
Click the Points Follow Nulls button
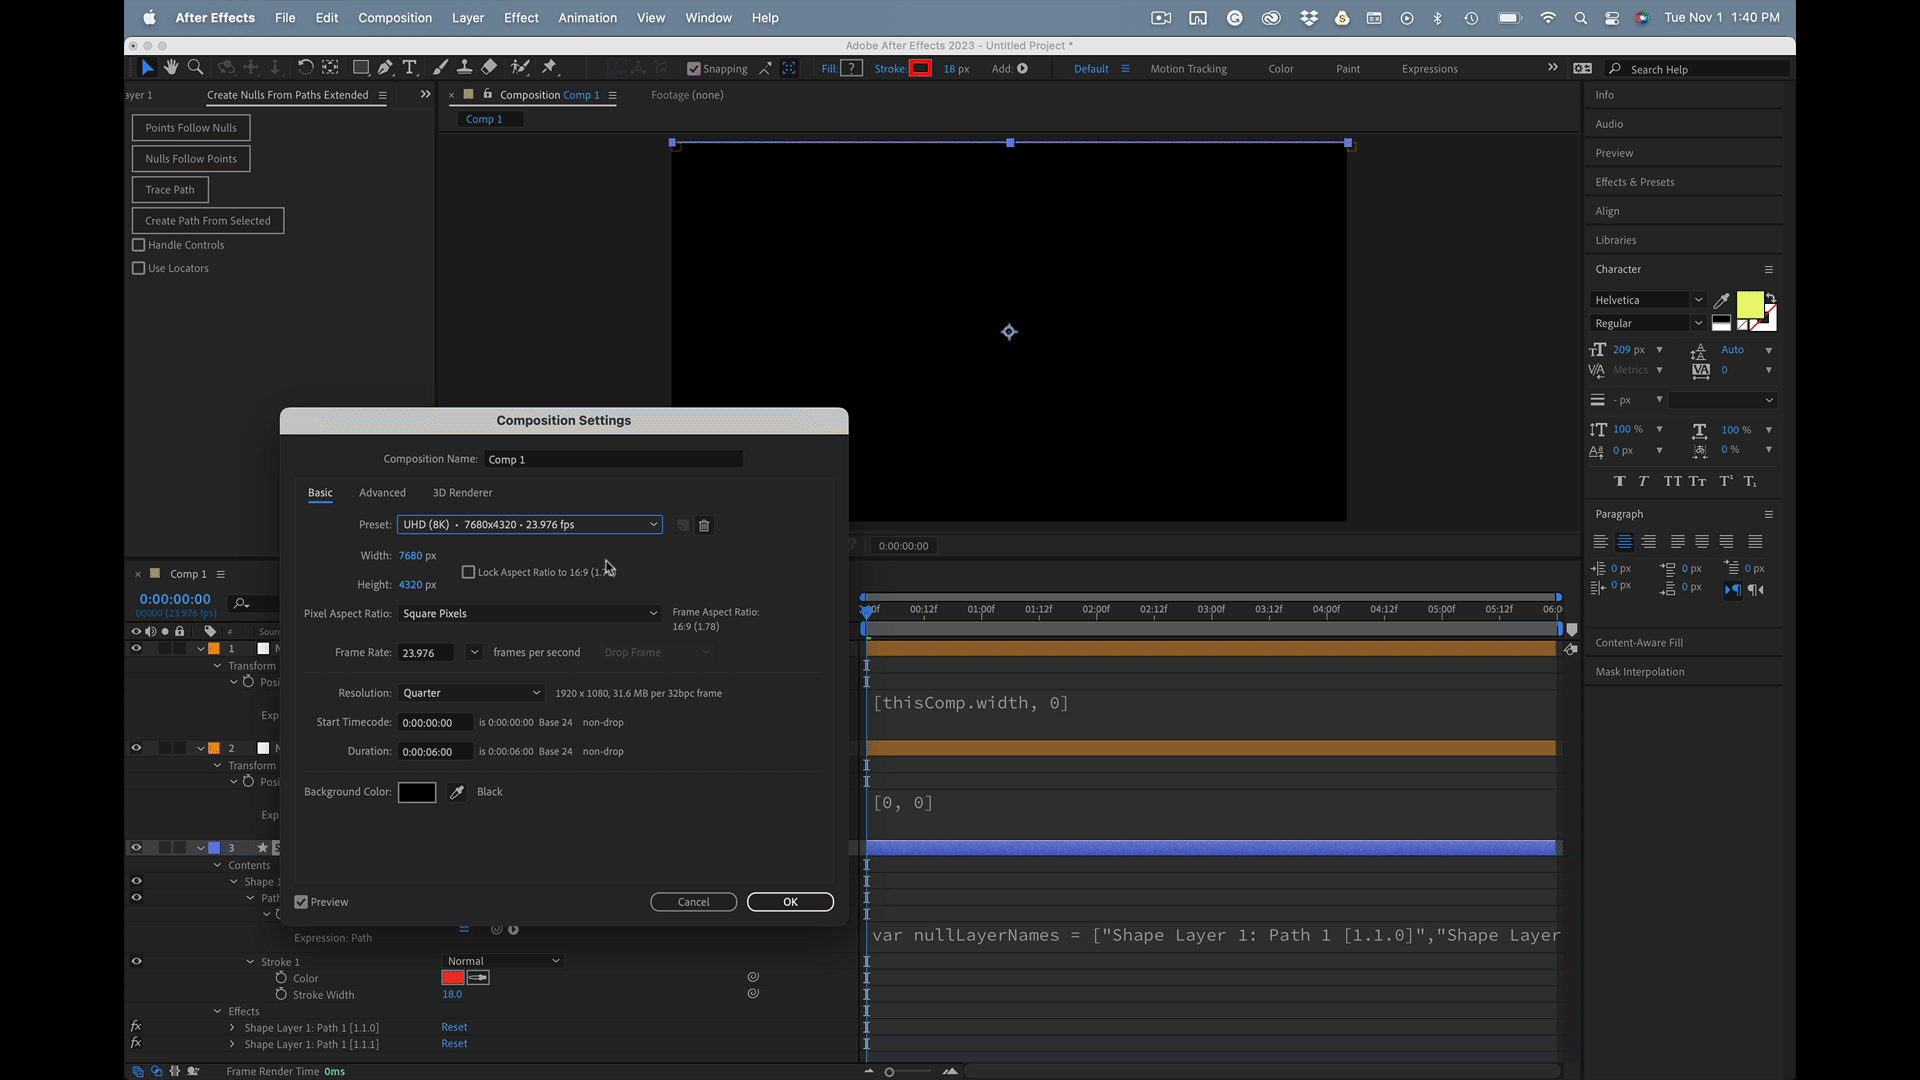[191, 128]
